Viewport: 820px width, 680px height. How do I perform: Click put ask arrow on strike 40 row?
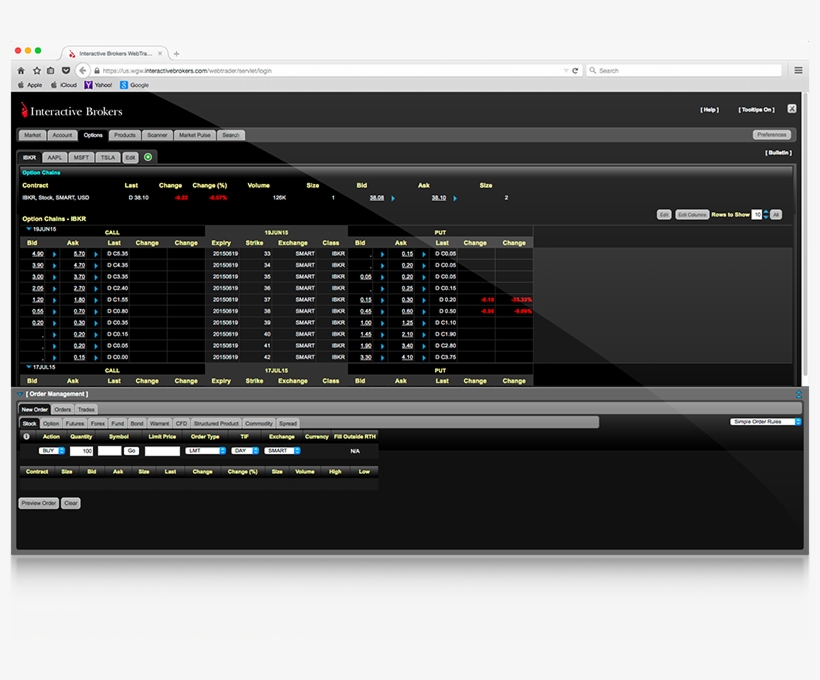[x=424, y=335]
